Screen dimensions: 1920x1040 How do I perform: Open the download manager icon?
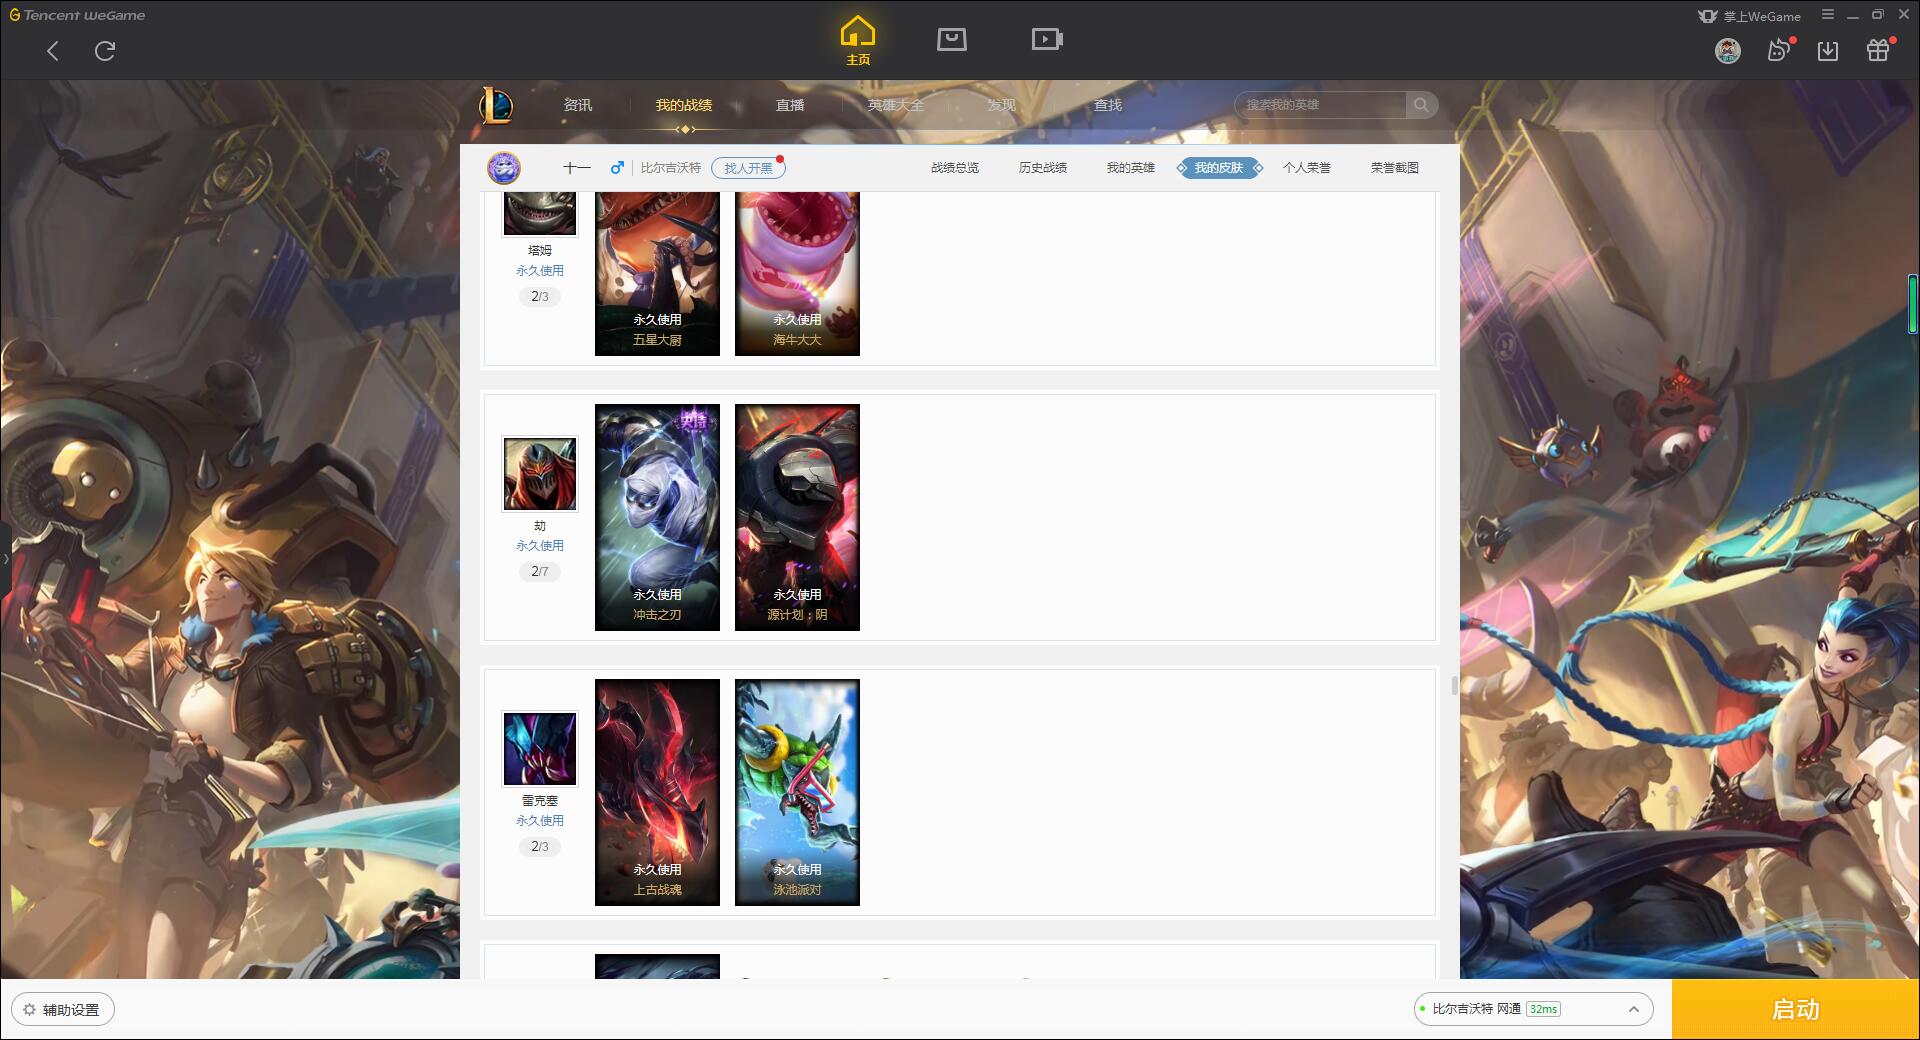coord(1828,51)
